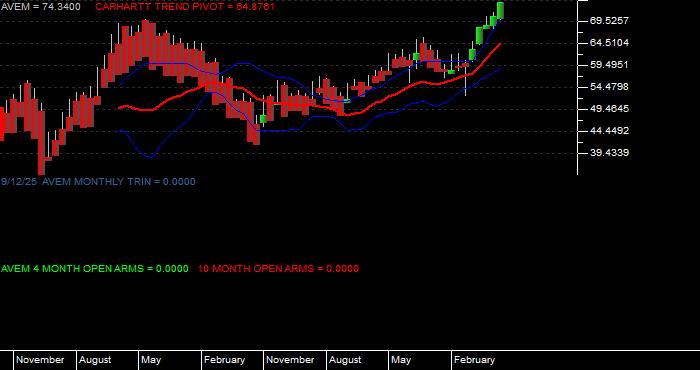The width and height of the screenshot is (700, 370).
Task: Click the CARHARTT TREND PIVOT = 64.8761 label
Action: pos(185,7)
